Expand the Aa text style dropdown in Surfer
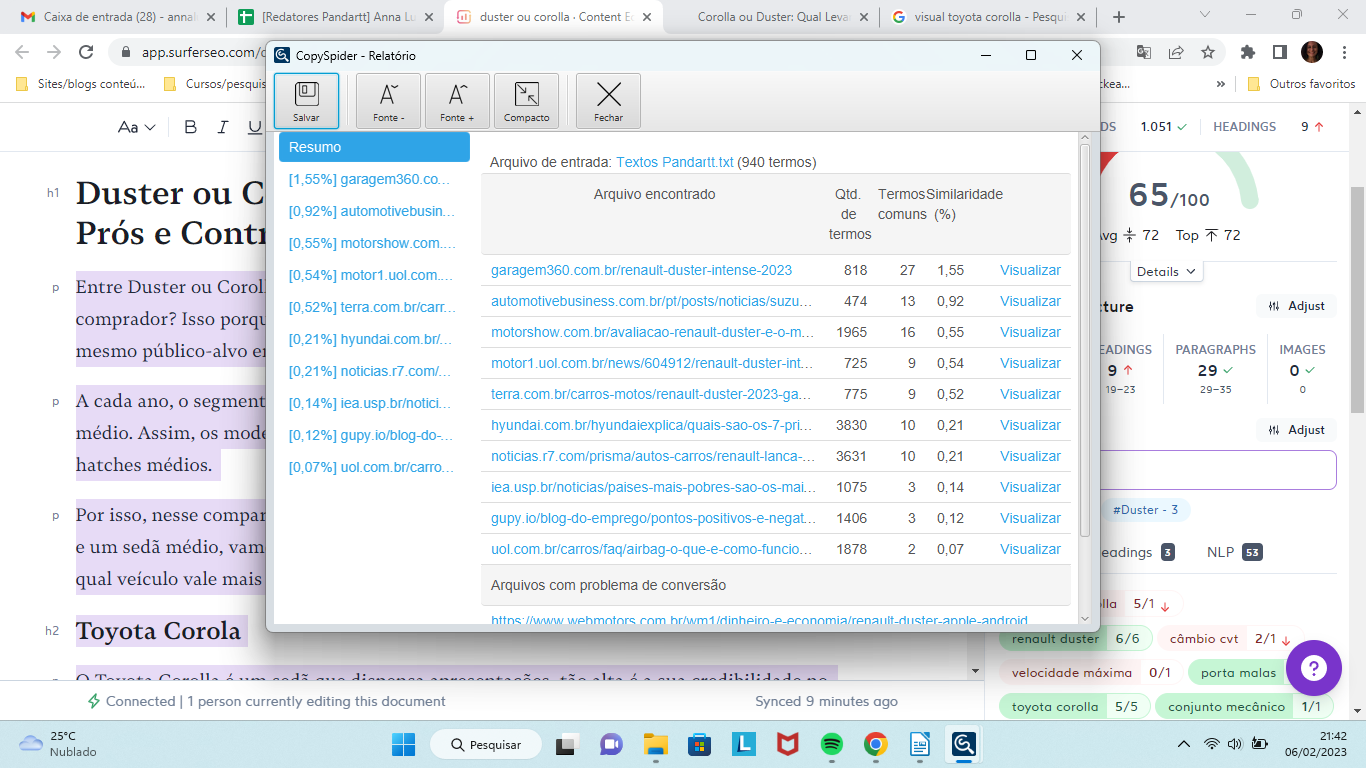 [136, 127]
